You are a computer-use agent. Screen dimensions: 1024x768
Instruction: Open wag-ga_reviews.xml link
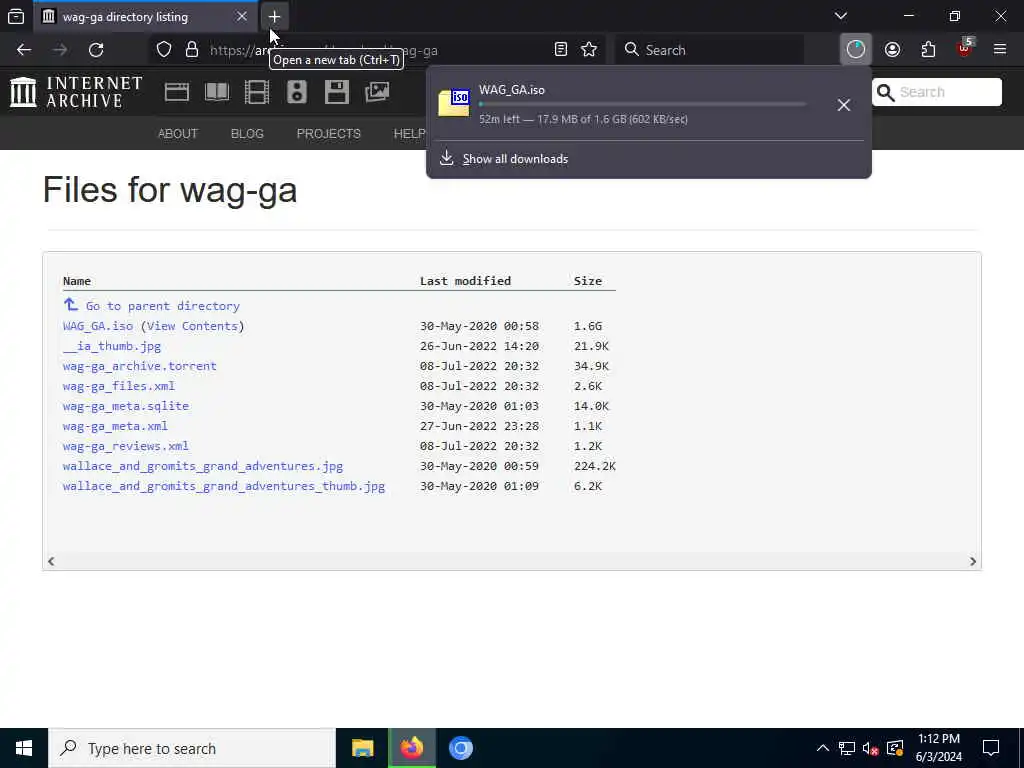pyautogui.click(x=125, y=446)
